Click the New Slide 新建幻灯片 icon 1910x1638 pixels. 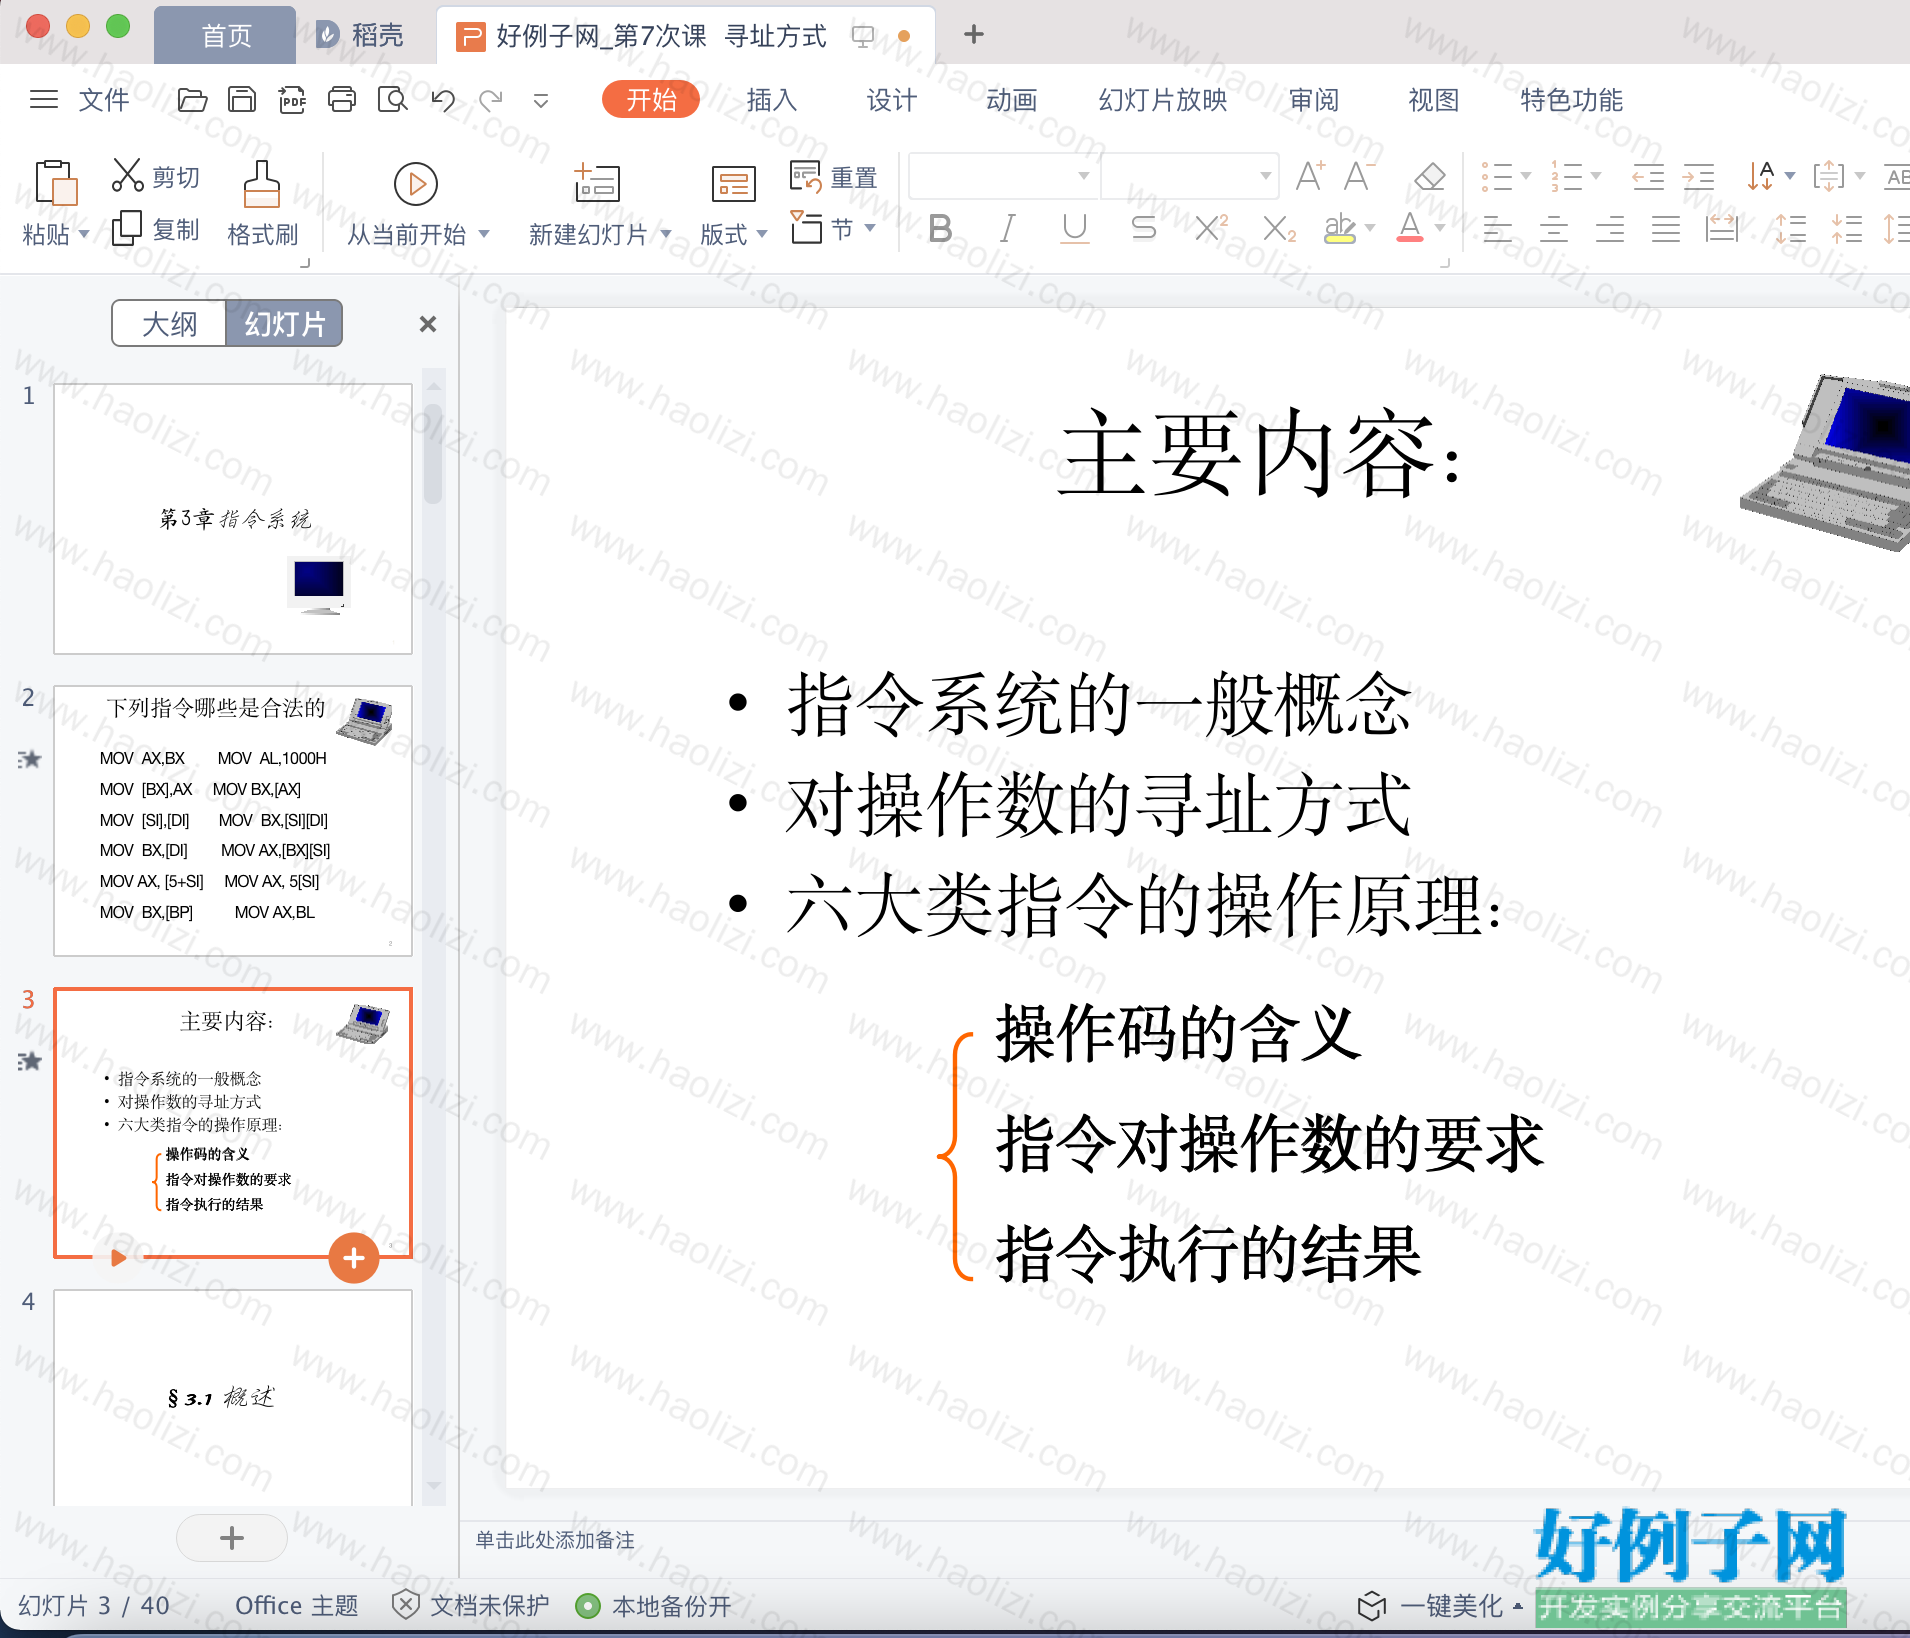tap(597, 184)
